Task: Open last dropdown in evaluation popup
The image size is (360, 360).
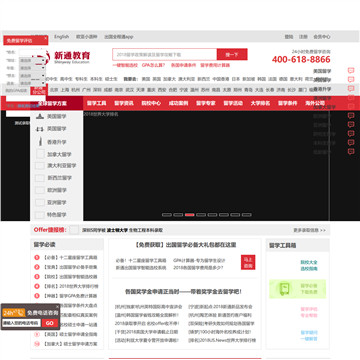Action: click(x=32, y=83)
